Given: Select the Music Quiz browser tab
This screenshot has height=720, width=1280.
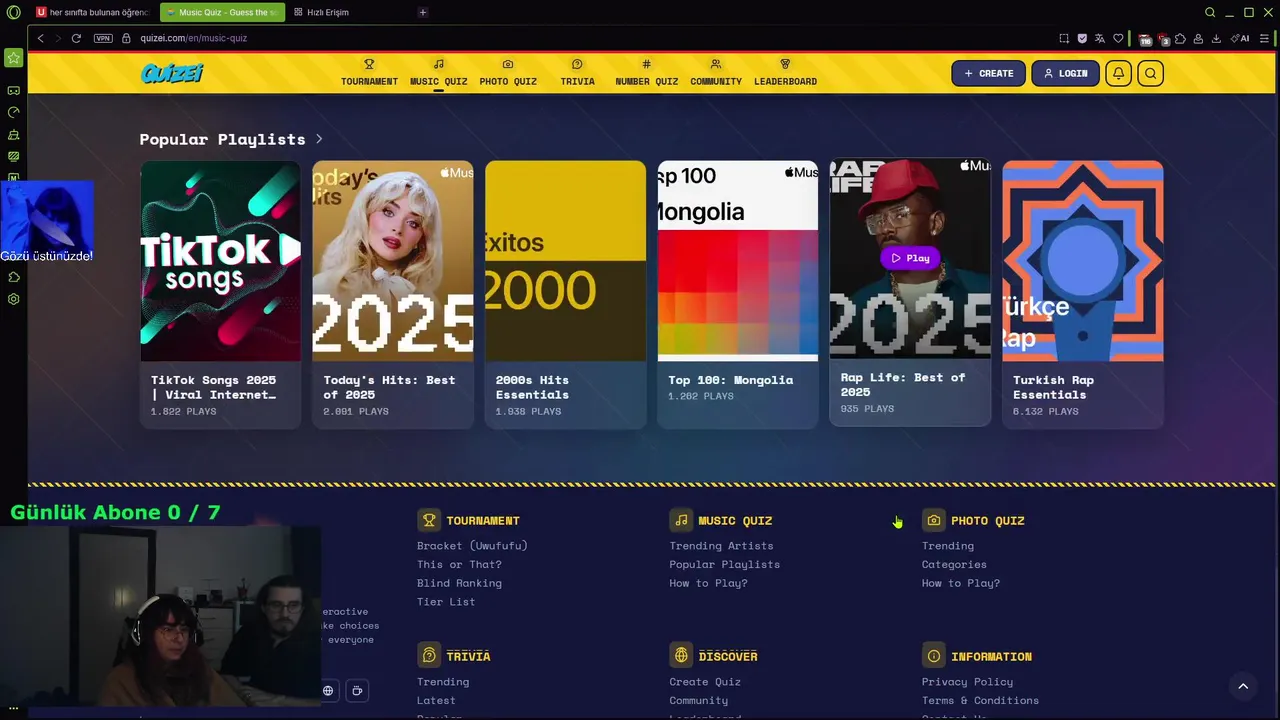Looking at the screenshot, I should [x=222, y=12].
